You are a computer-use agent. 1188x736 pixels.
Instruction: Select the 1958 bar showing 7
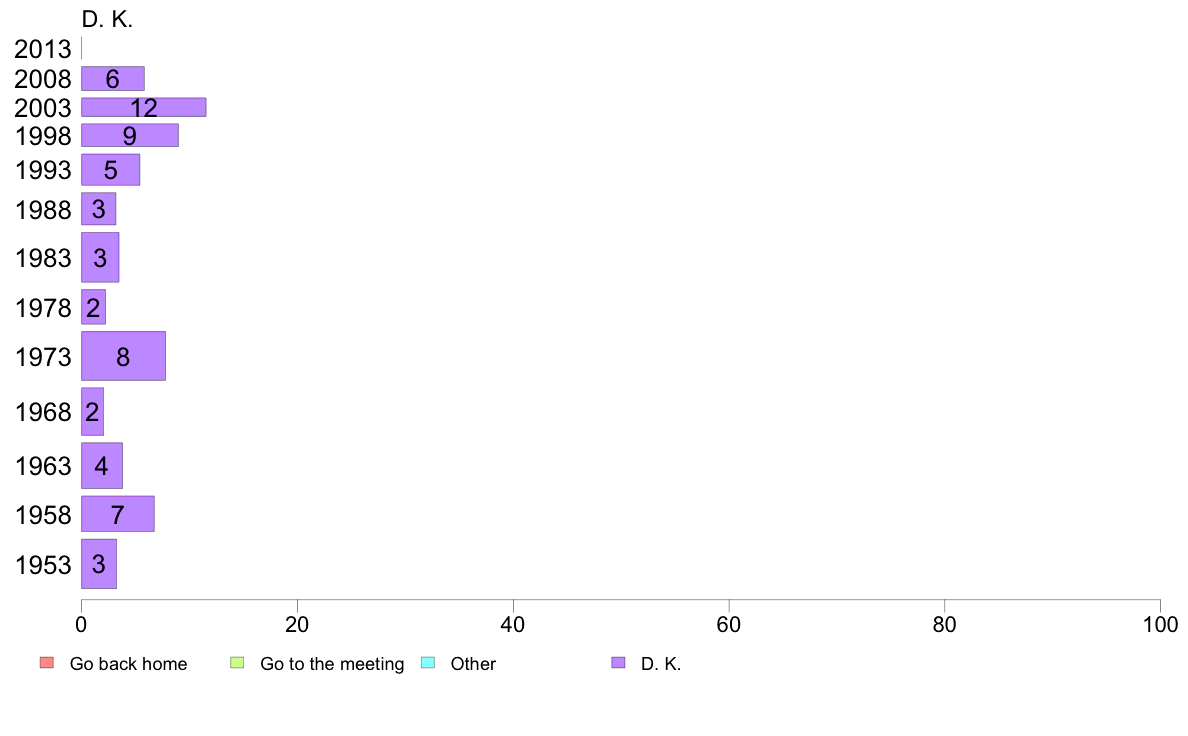118,514
